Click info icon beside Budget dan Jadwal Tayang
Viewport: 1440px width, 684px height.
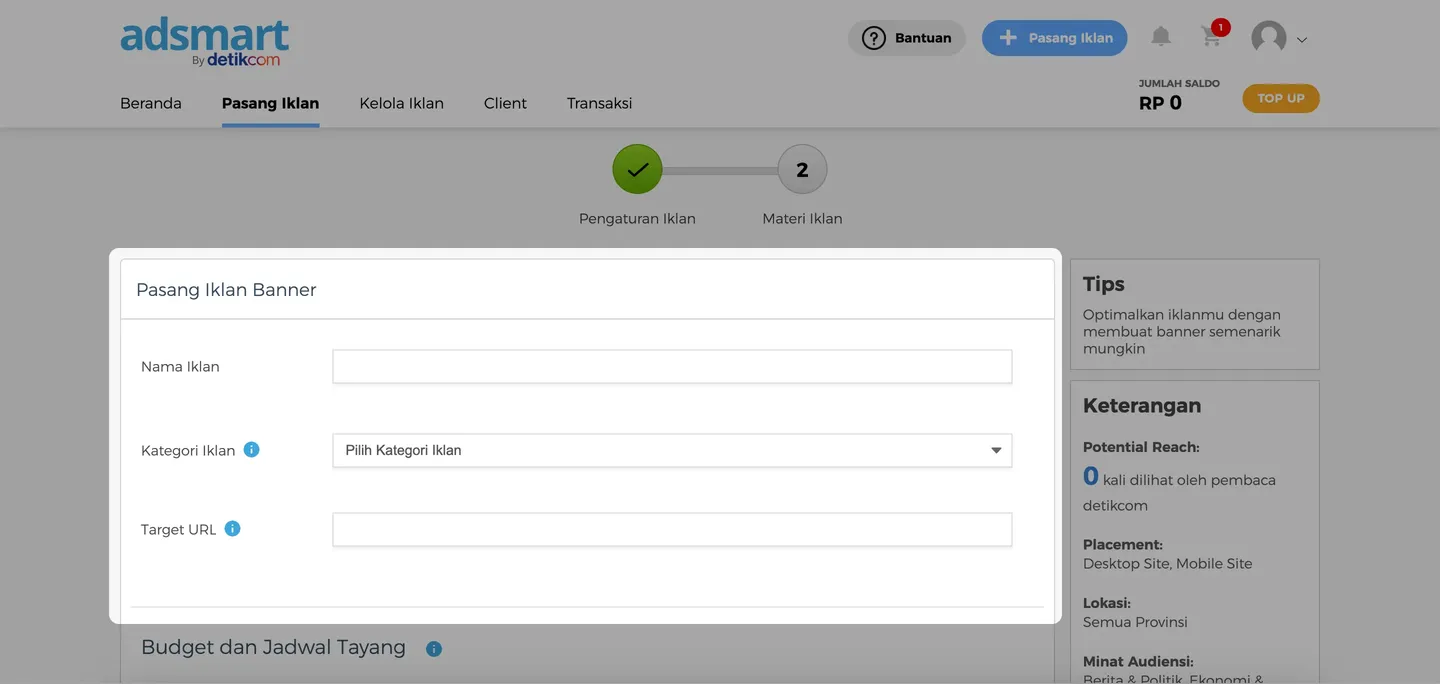point(433,649)
